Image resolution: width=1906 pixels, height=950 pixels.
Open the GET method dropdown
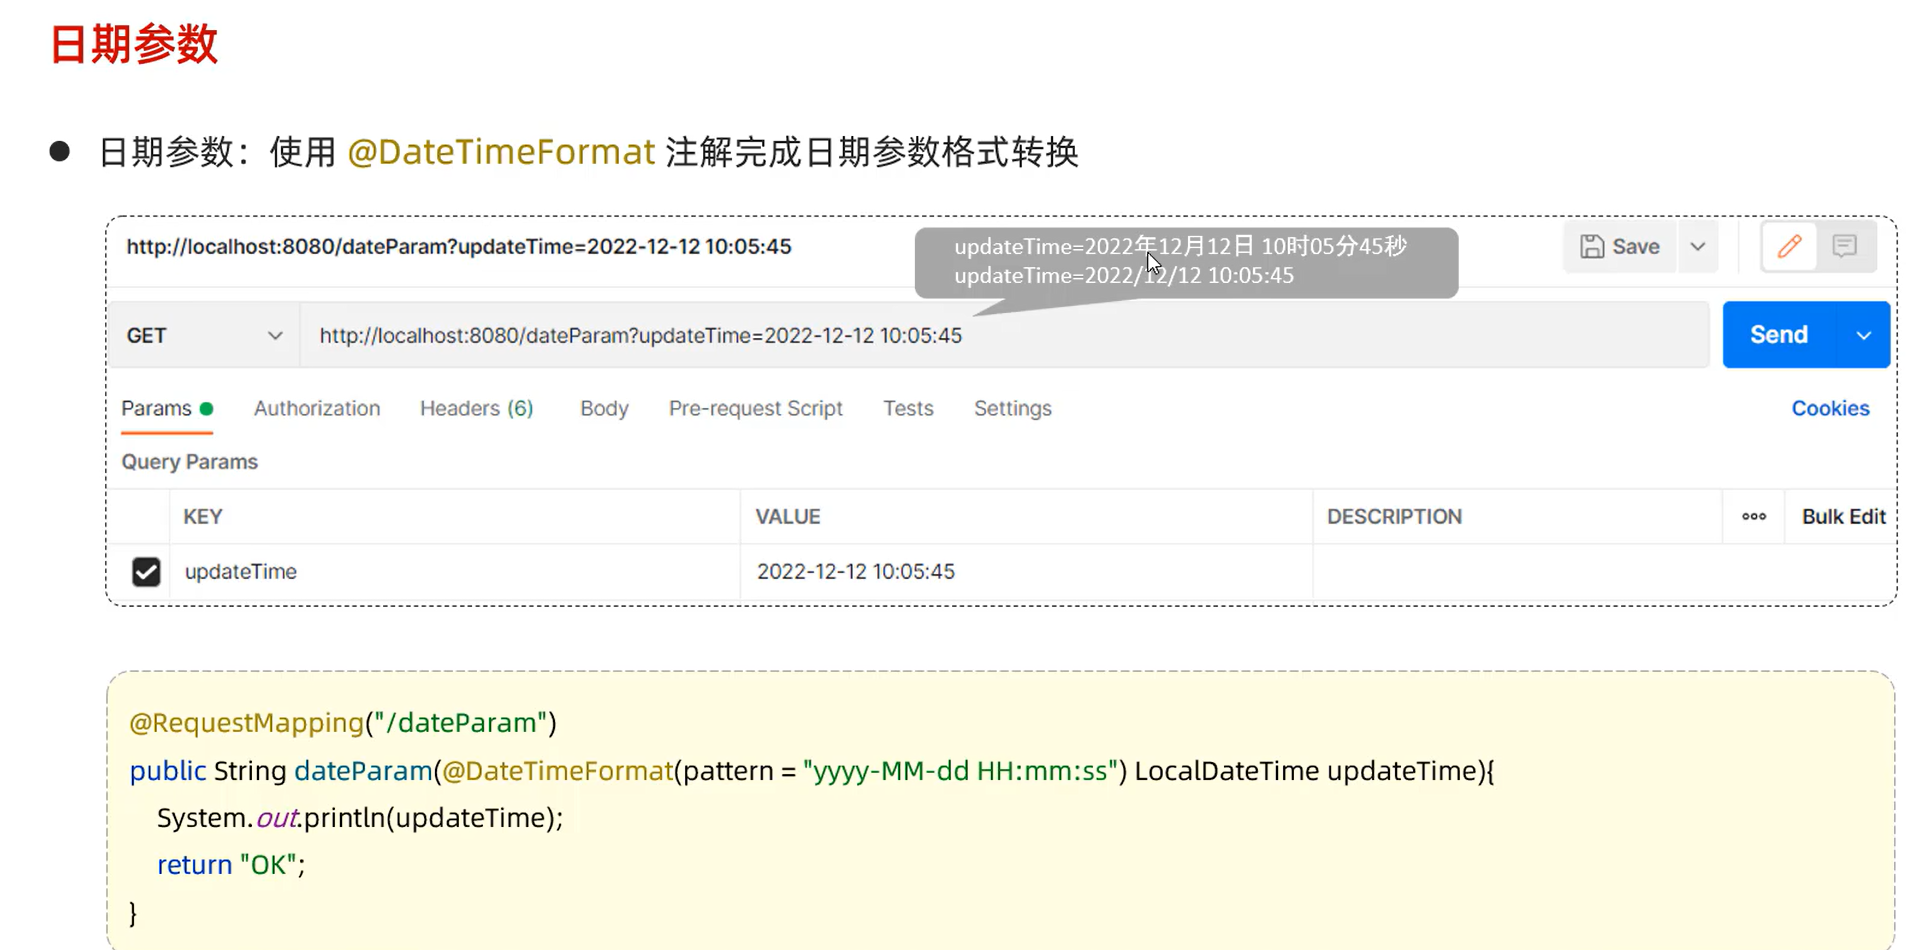click(x=204, y=335)
